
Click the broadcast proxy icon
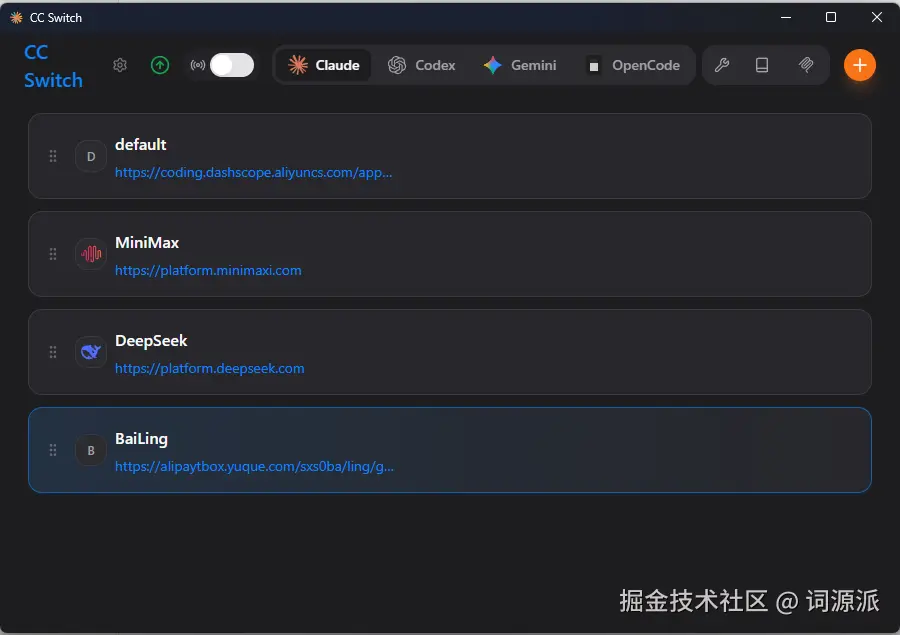(197, 65)
